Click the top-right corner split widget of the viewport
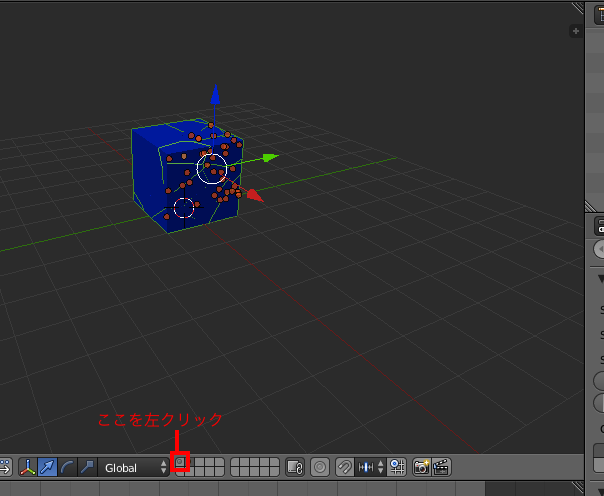The width and height of the screenshot is (604, 496). (x=577, y=8)
